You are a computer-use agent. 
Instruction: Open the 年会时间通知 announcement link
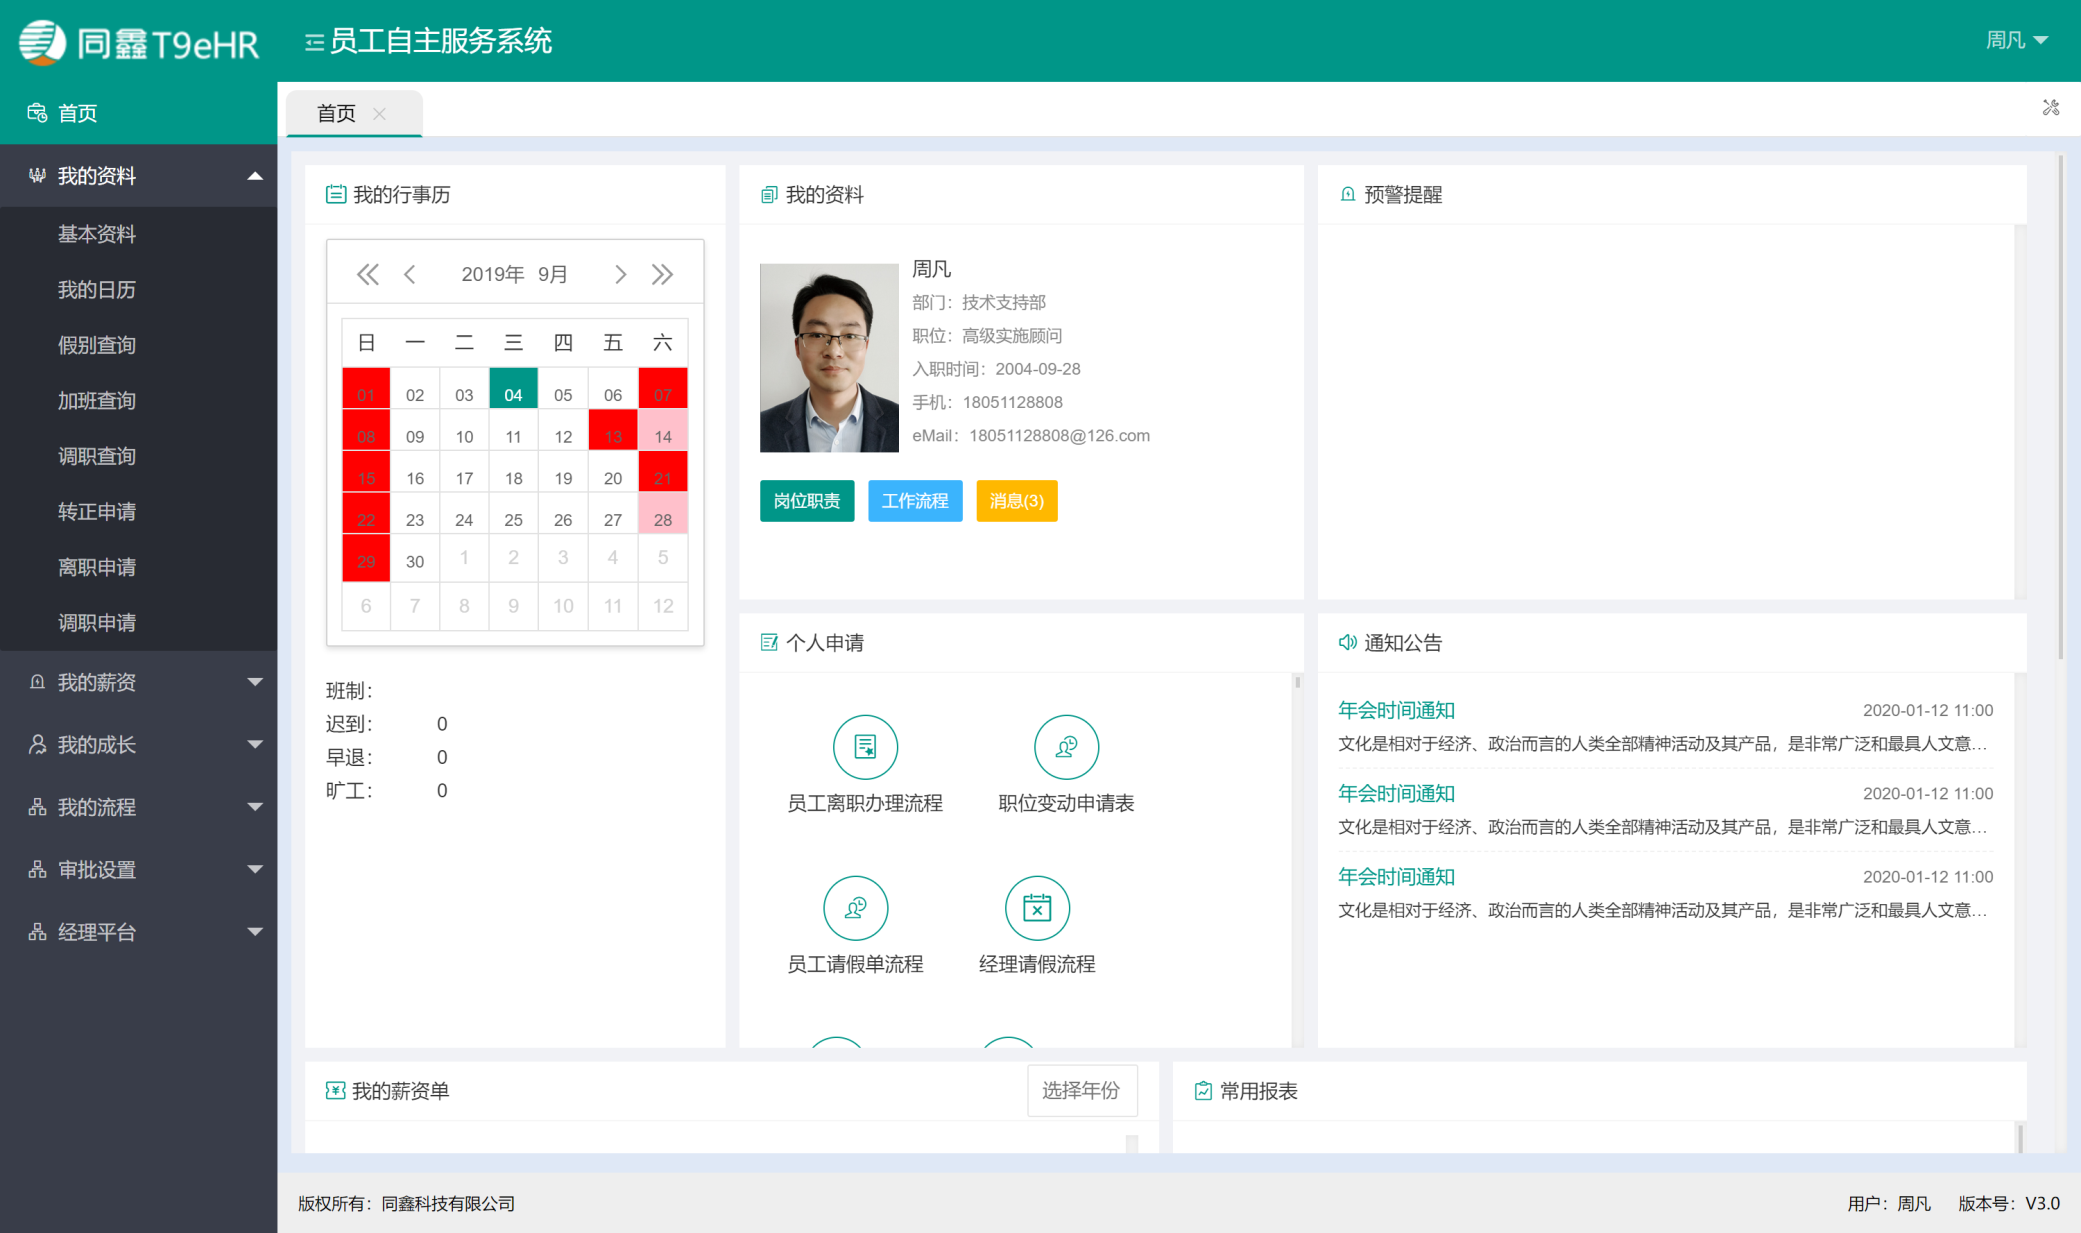coord(1396,709)
